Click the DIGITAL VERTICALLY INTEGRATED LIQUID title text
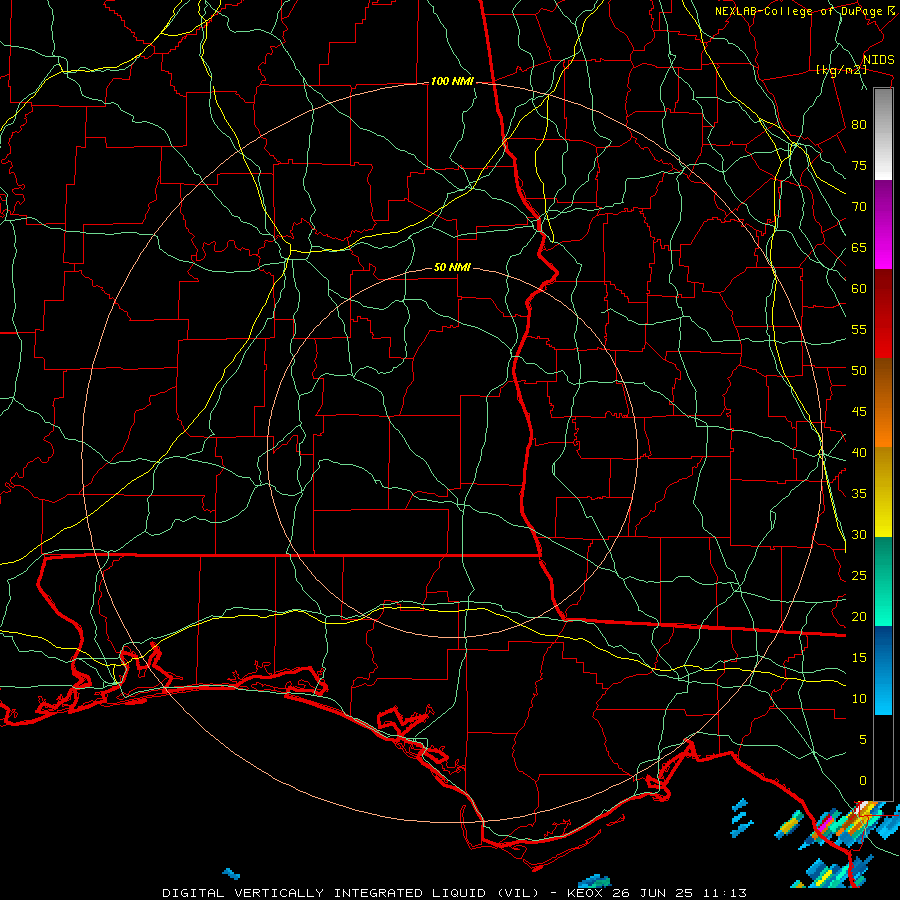900x900 pixels. [x=325, y=893]
